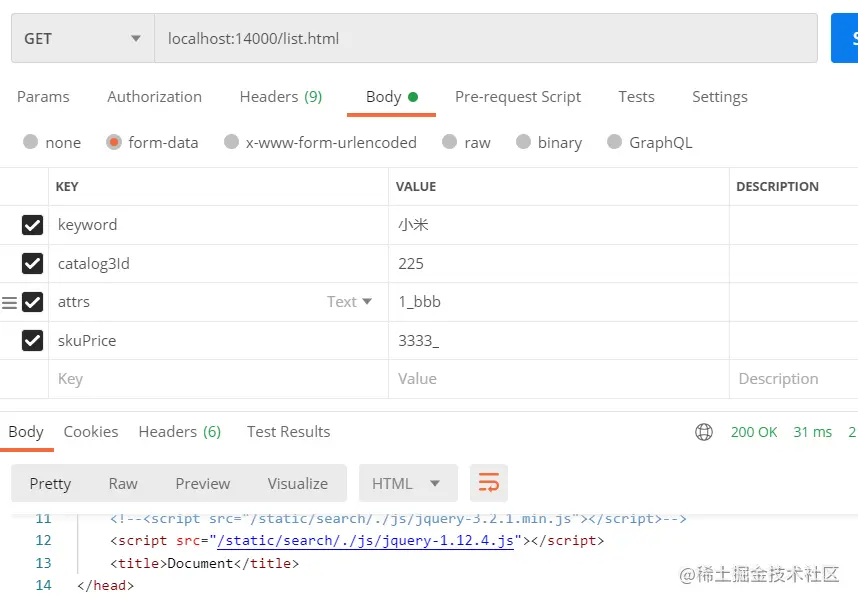Click the 3333_ value cell
Image resolution: width=858 pixels, height=603 pixels.
559,340
